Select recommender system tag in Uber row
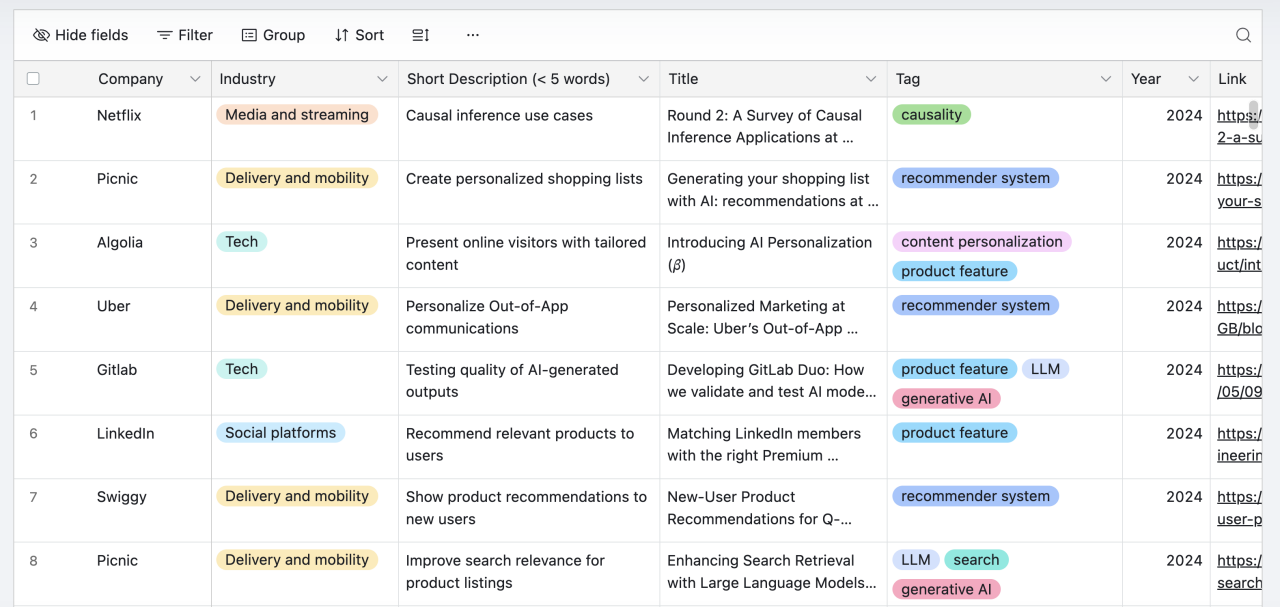This screenshot has height=607, width=1280. (975, 306)
